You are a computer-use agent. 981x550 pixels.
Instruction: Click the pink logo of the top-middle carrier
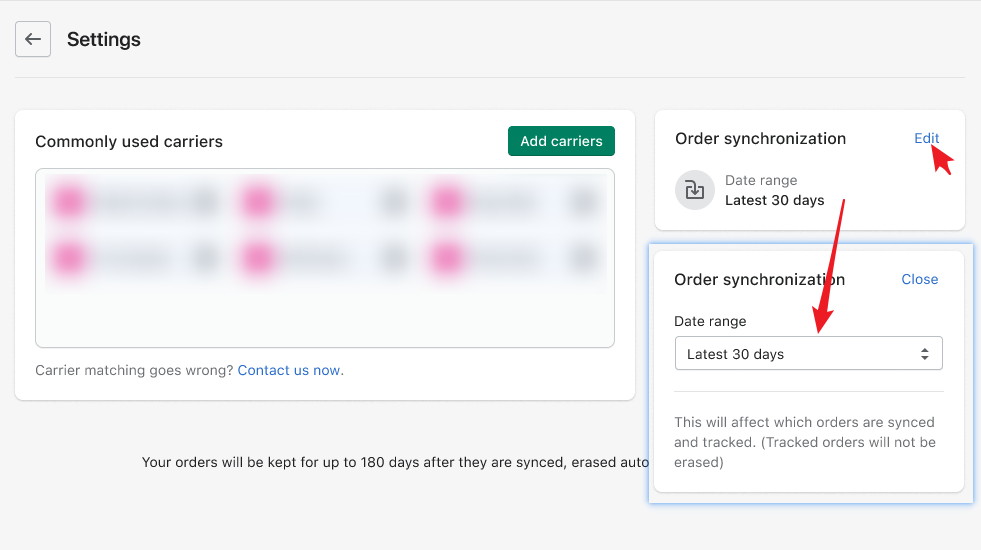259,202
